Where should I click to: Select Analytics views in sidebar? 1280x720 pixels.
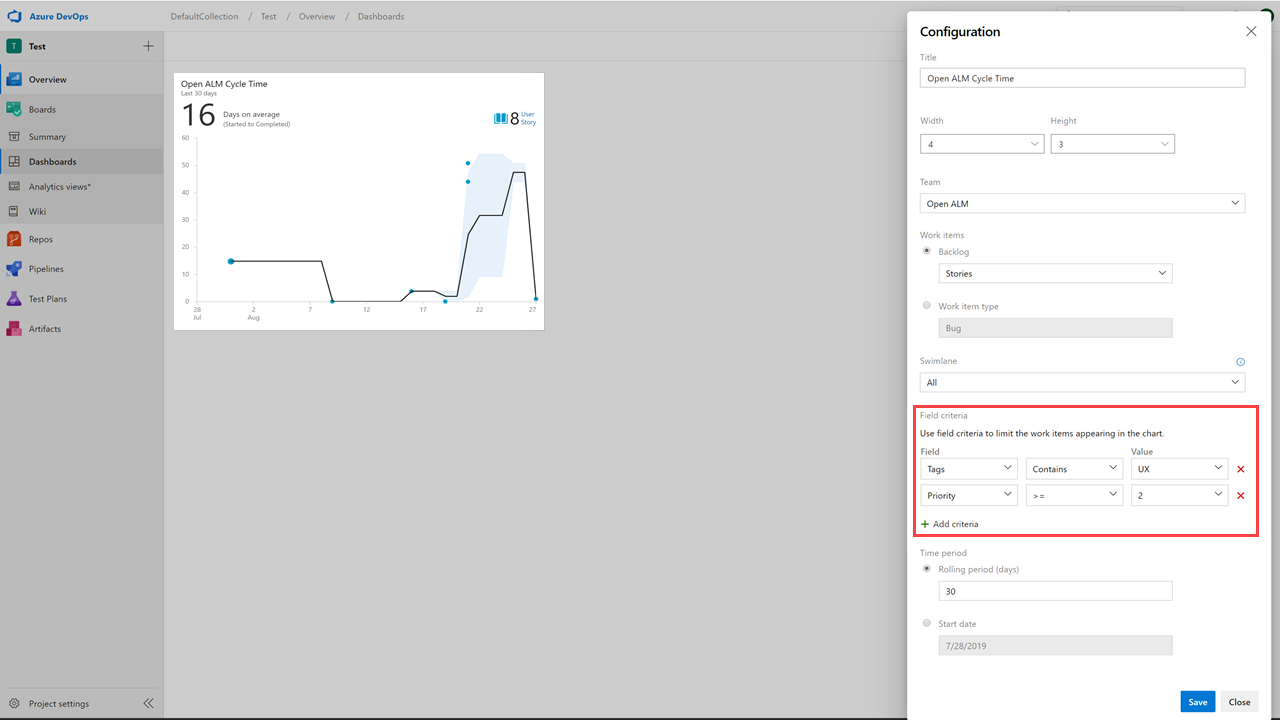[58, 186]
